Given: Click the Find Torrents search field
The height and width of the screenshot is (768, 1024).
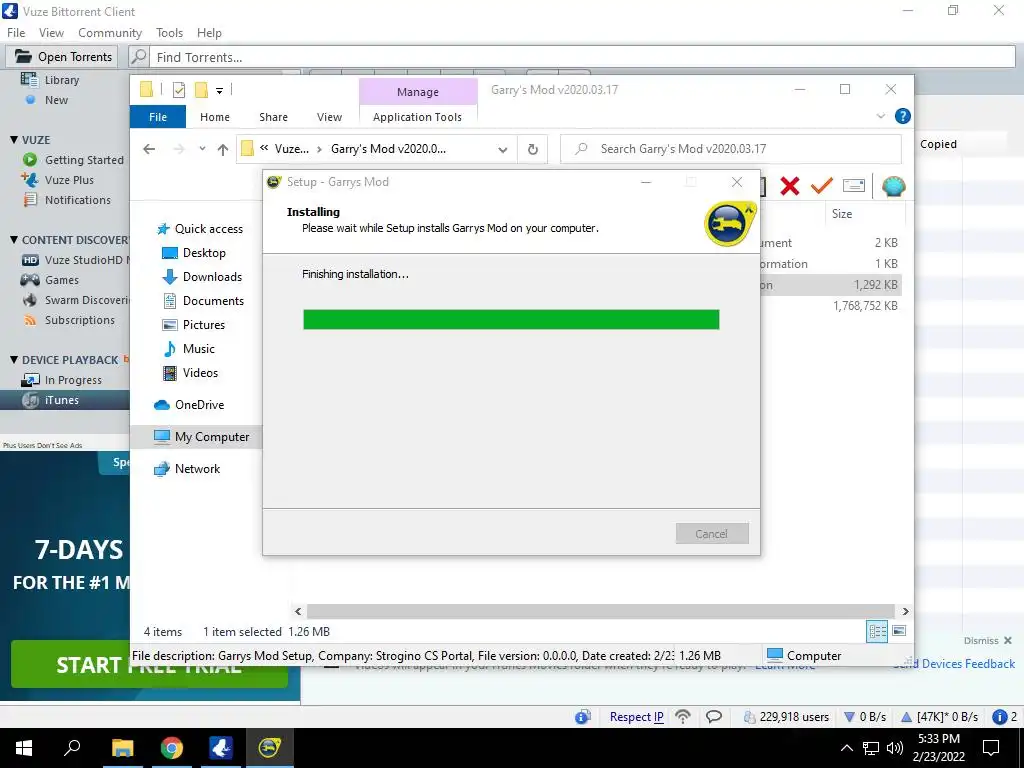Looking at the screenshot, I should [583, 57].
